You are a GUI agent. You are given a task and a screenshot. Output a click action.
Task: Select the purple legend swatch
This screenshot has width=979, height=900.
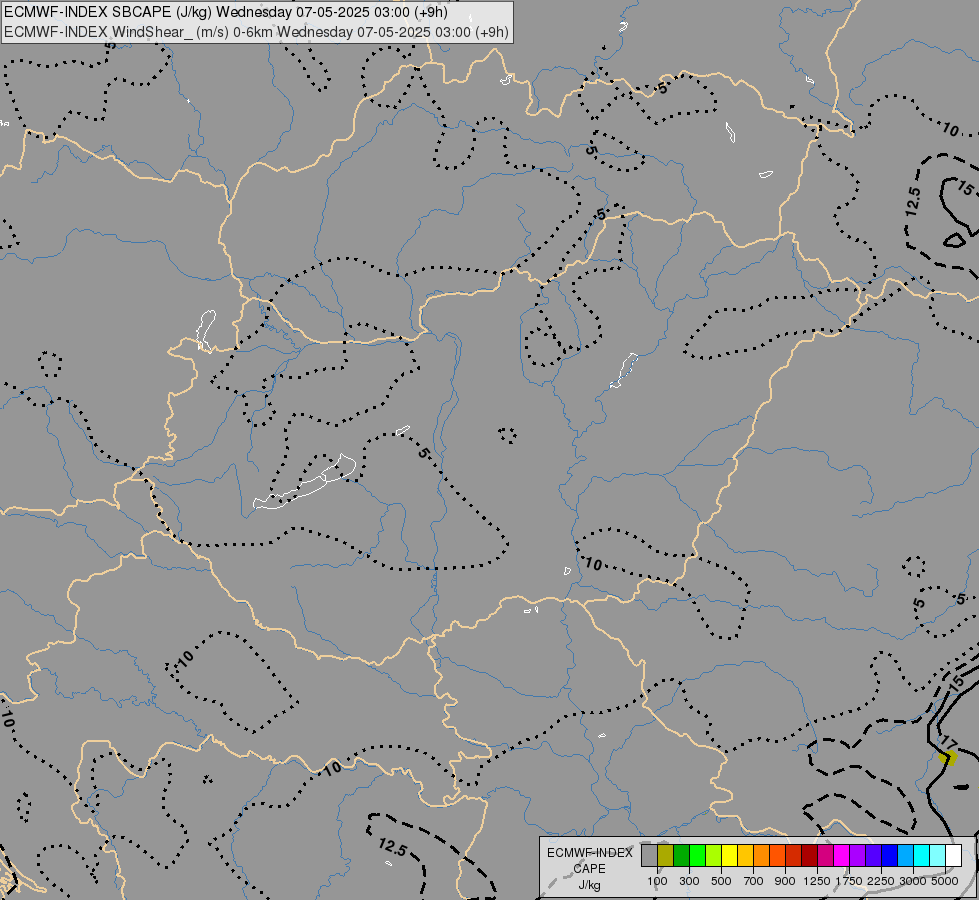[x=857, y=855]
